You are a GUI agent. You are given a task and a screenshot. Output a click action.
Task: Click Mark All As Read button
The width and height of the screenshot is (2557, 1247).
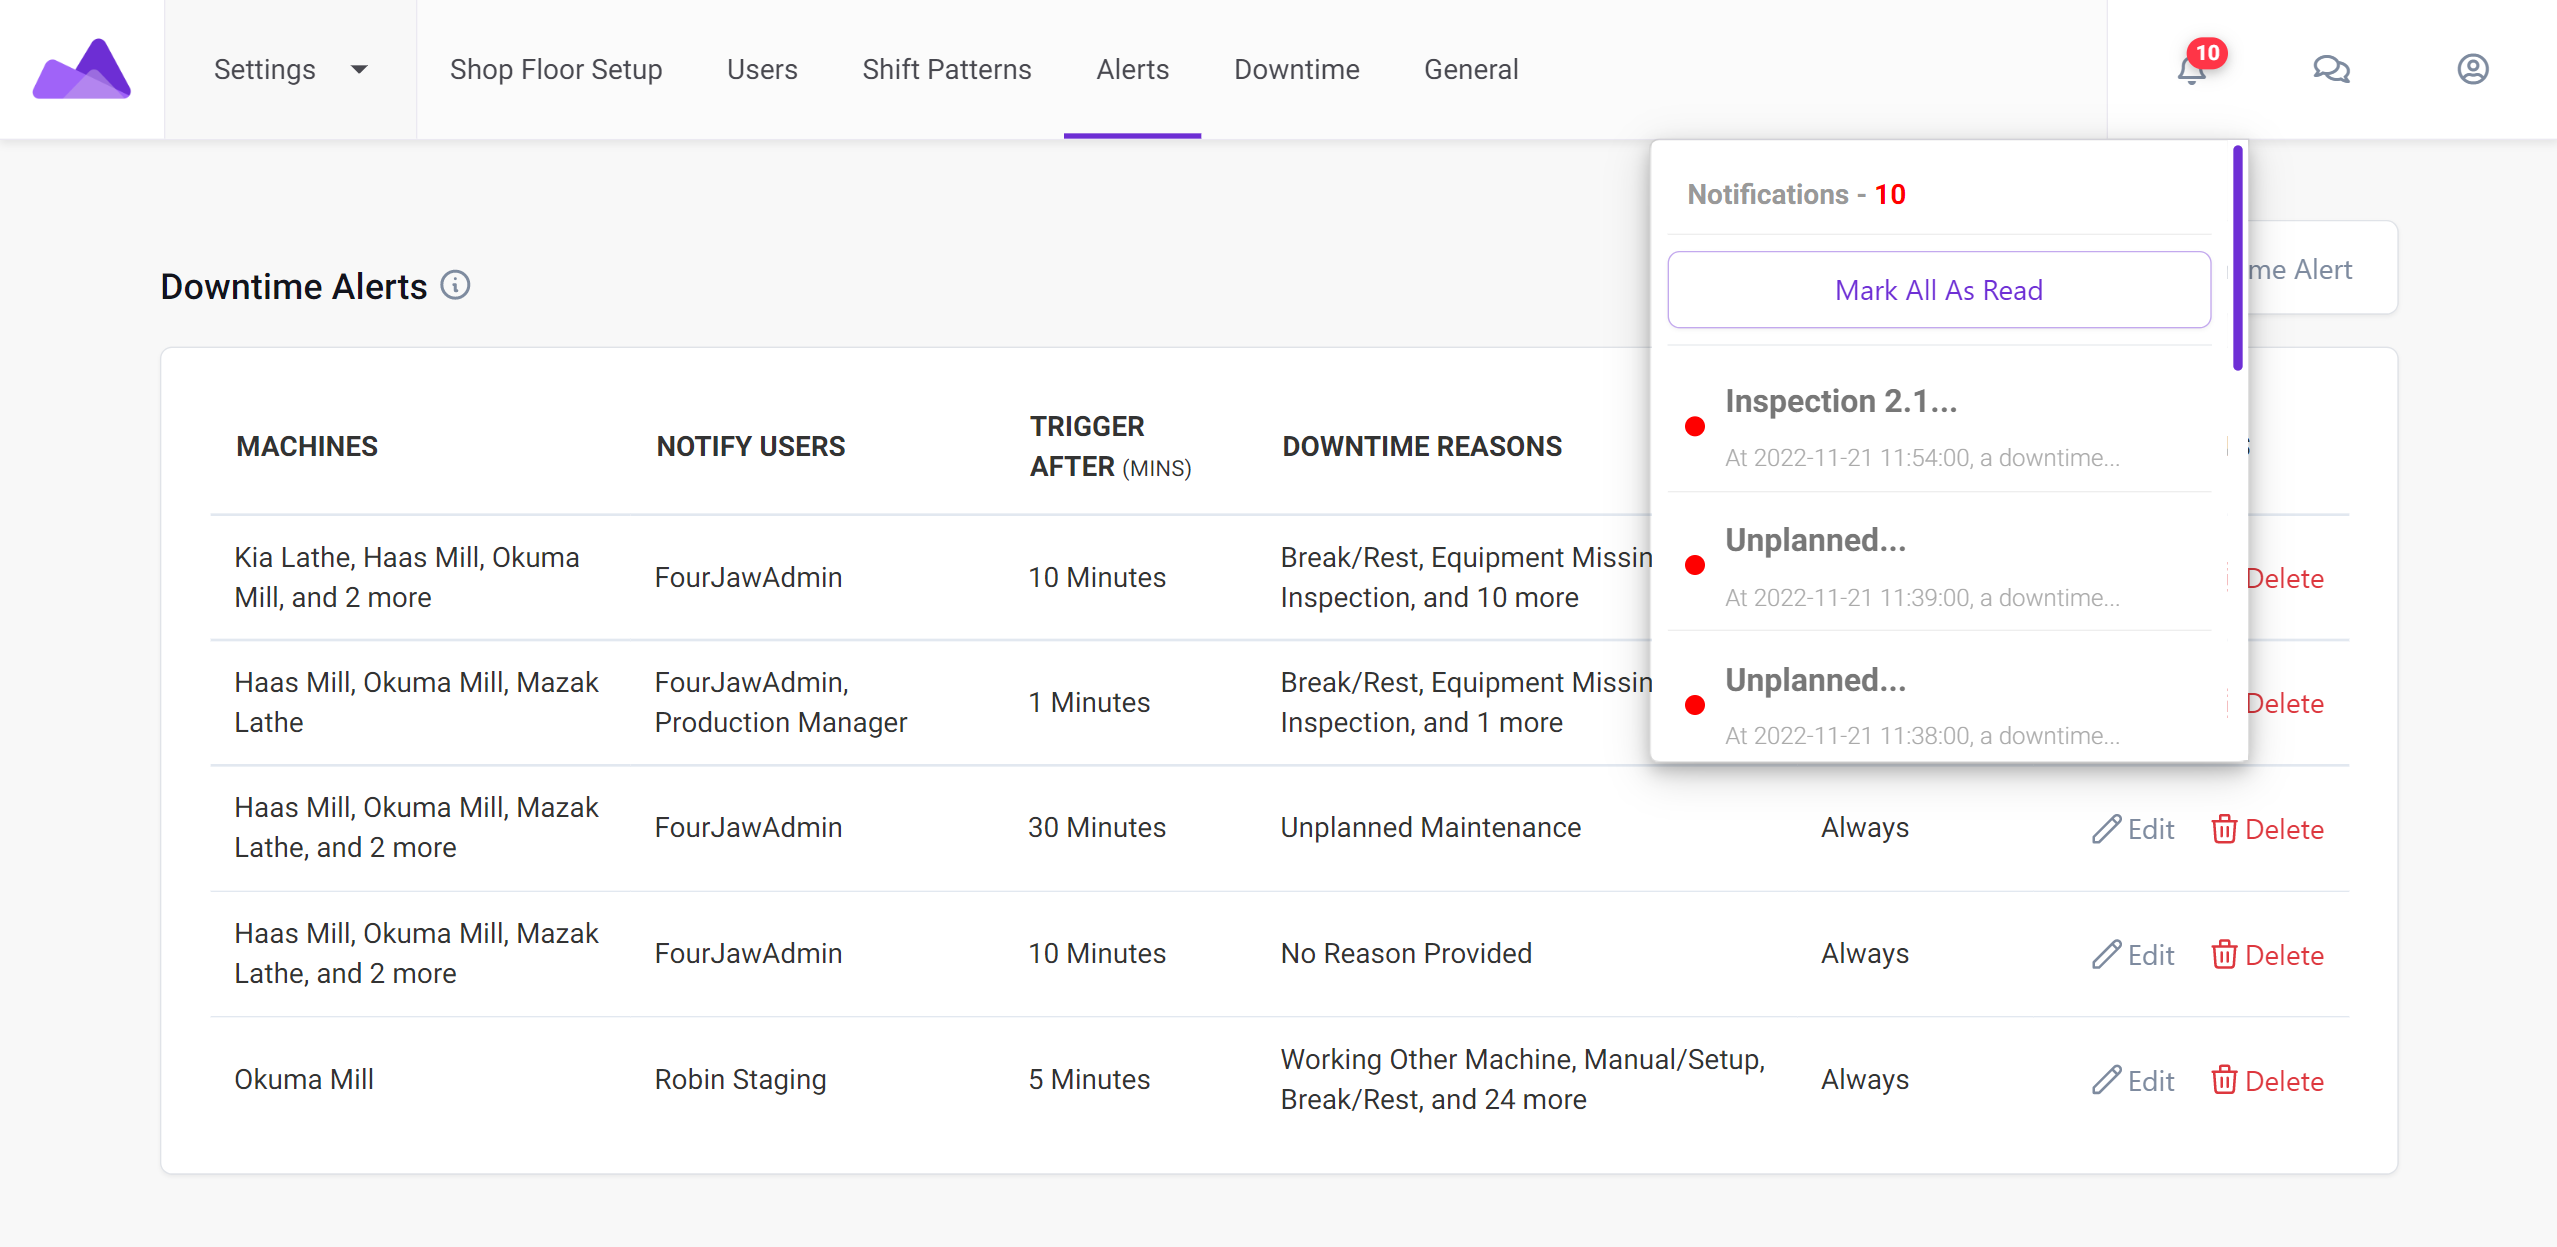[x=1939, y=290]
